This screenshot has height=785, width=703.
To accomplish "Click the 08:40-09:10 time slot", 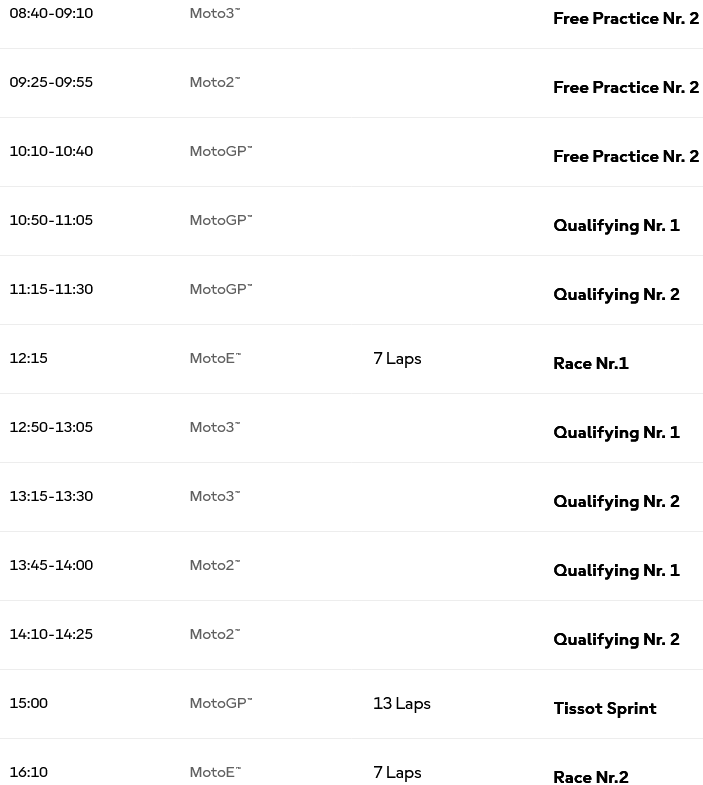I will (51, 14).
